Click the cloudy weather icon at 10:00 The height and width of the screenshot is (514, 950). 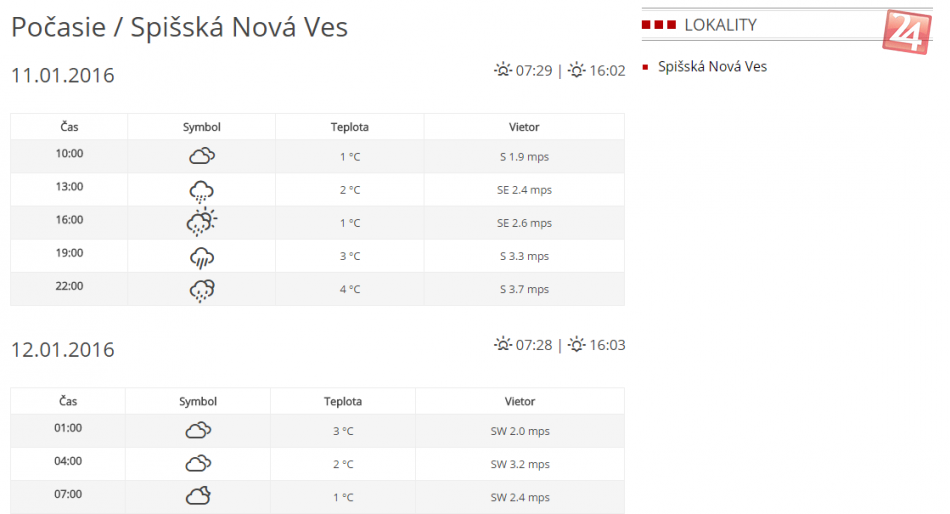pyautogui.click(x=202, y=156)
